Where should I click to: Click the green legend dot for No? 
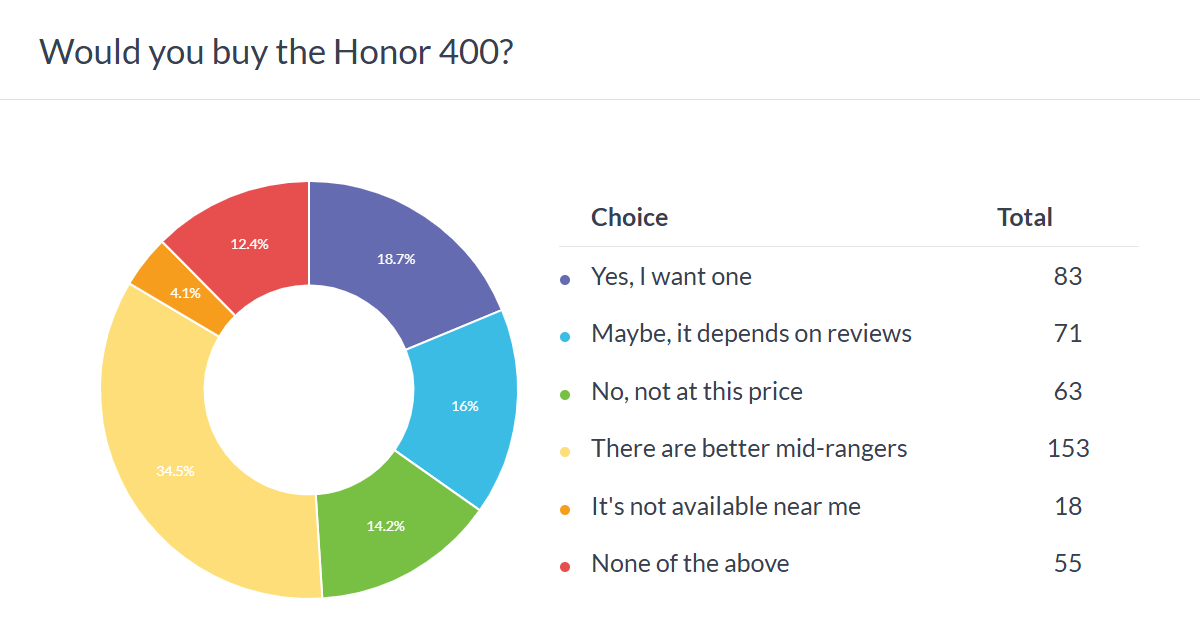point(565,395)
